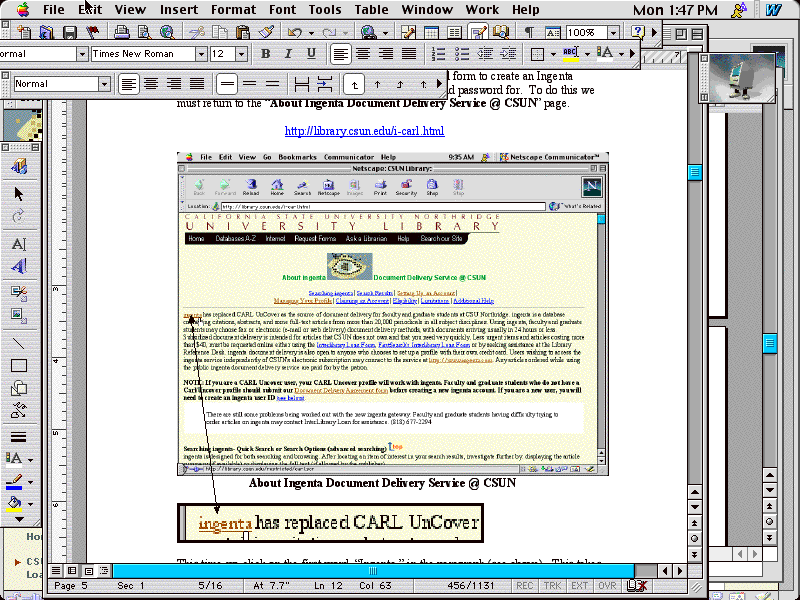The width and height of the screenshot is (800, 600).
Task: Click the Select Browse Object circle button
Action: (694, 539)
